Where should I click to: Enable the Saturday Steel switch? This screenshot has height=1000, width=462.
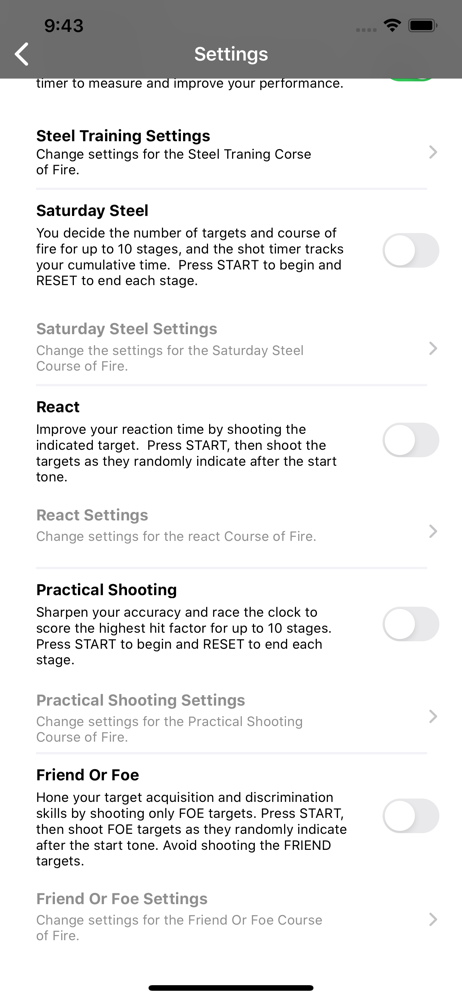click(411, 250)
